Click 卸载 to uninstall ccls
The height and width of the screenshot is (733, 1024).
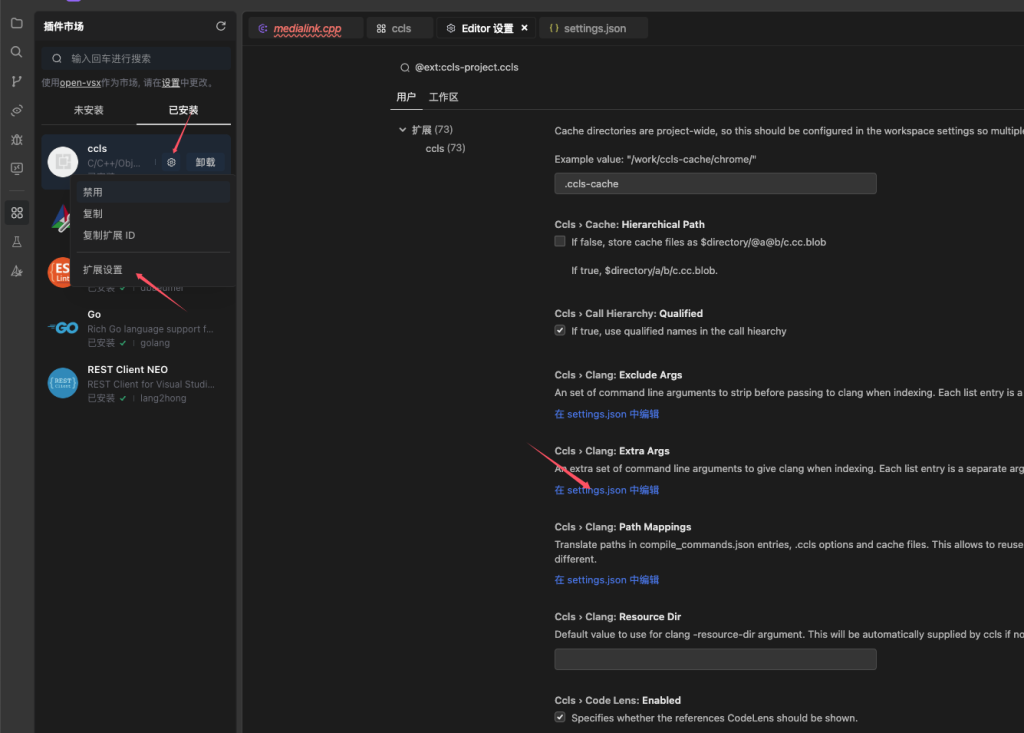click(x=205, y=162)
